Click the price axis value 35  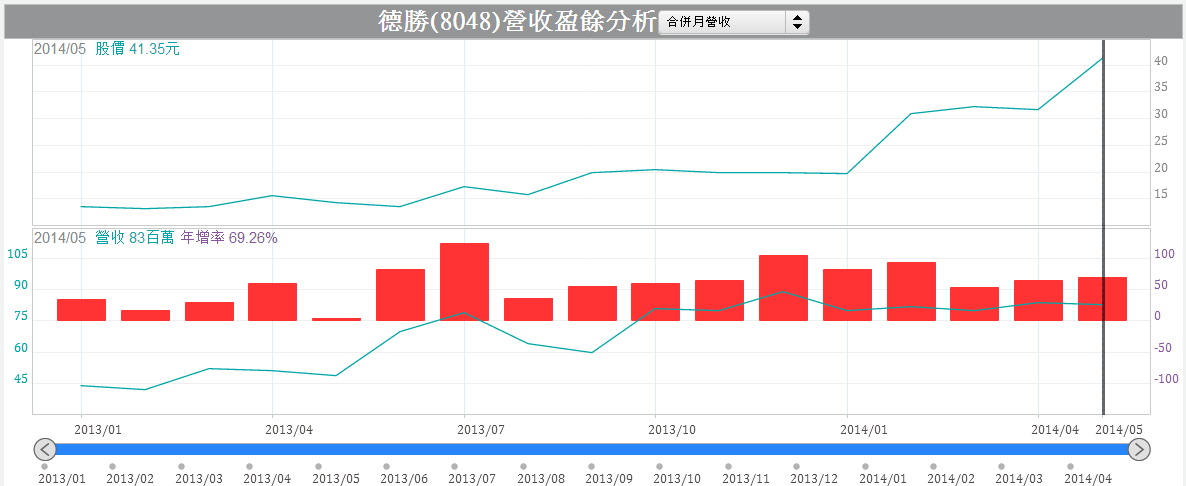click(x=1160, y=88)
